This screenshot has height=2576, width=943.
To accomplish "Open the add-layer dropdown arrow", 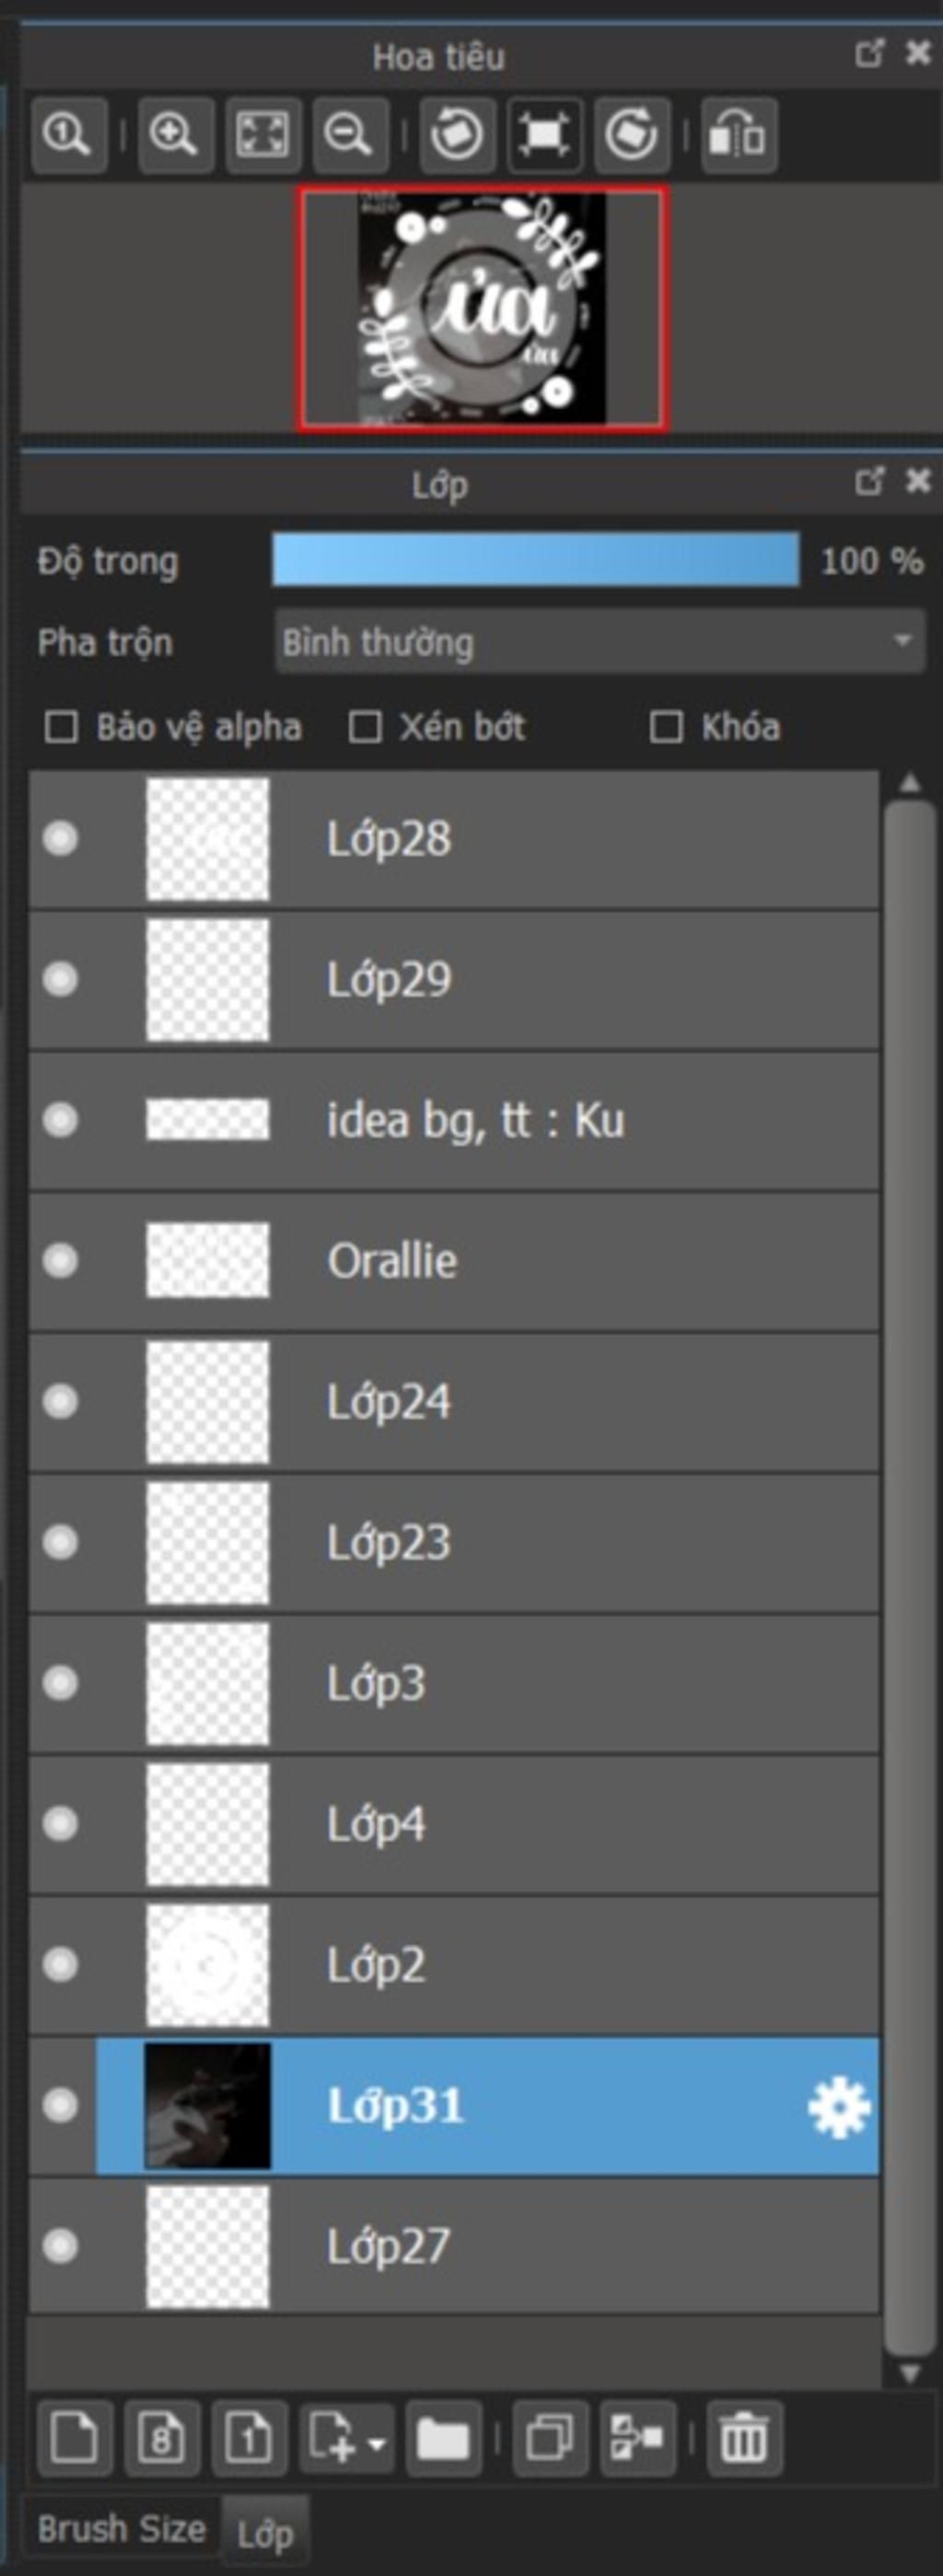I will point(376,2438).
